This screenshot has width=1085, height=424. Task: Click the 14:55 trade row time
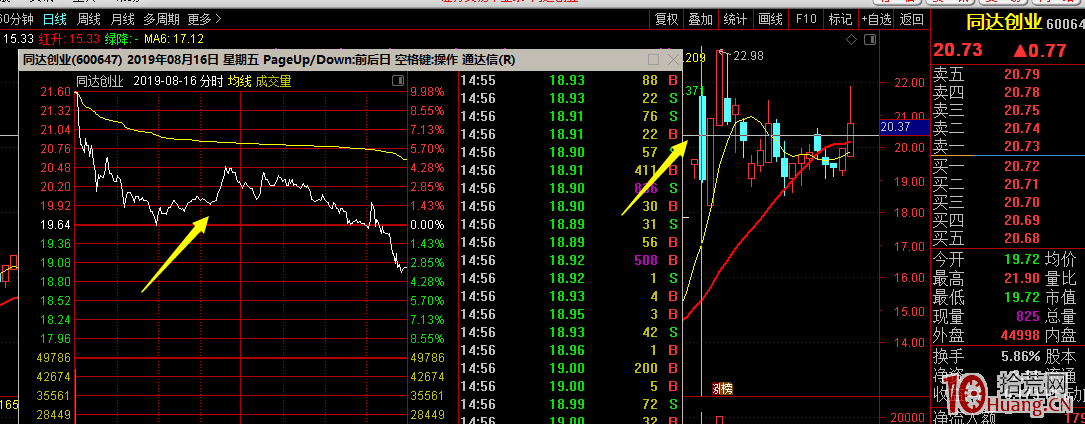coord(477,80)
